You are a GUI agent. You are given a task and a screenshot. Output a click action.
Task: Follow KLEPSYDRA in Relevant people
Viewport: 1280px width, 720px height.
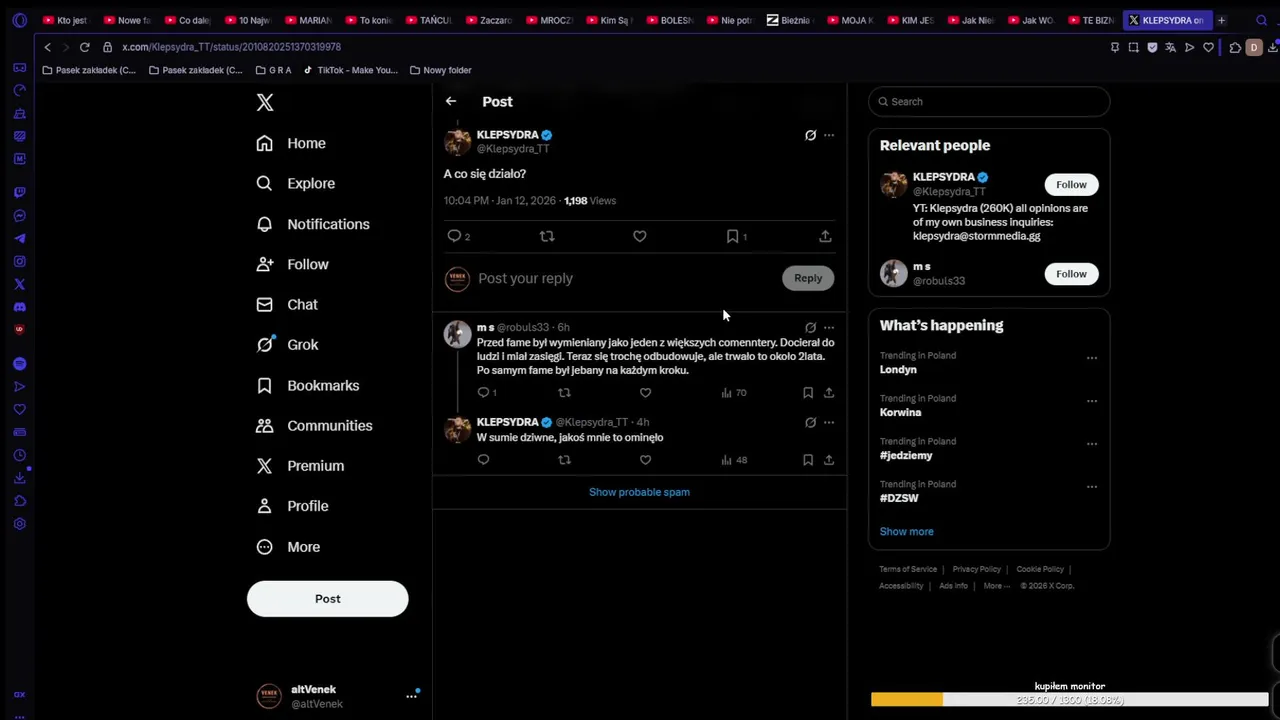1071,184
